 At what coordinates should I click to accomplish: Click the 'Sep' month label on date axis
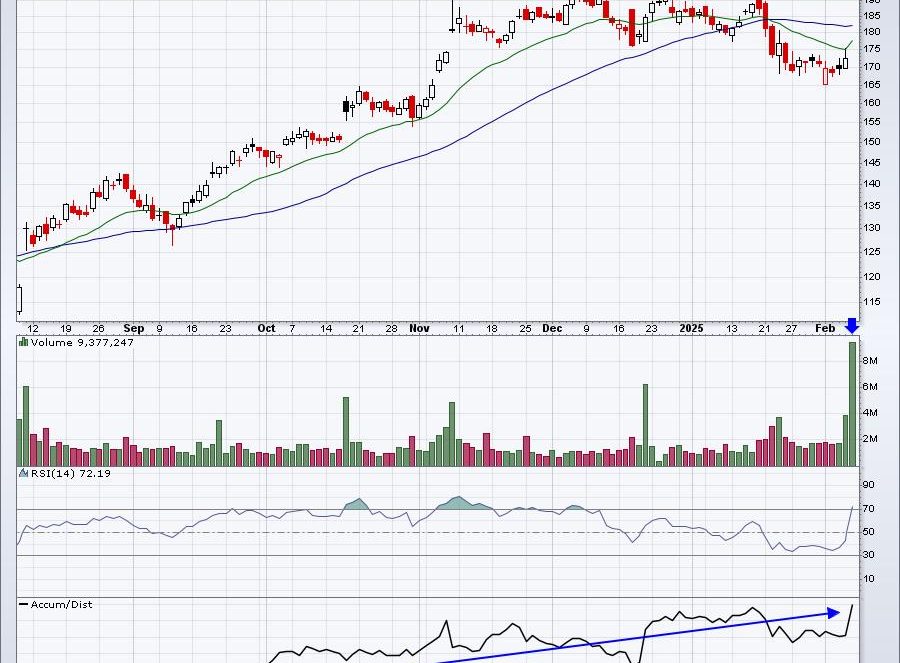[x=134, y=328]
